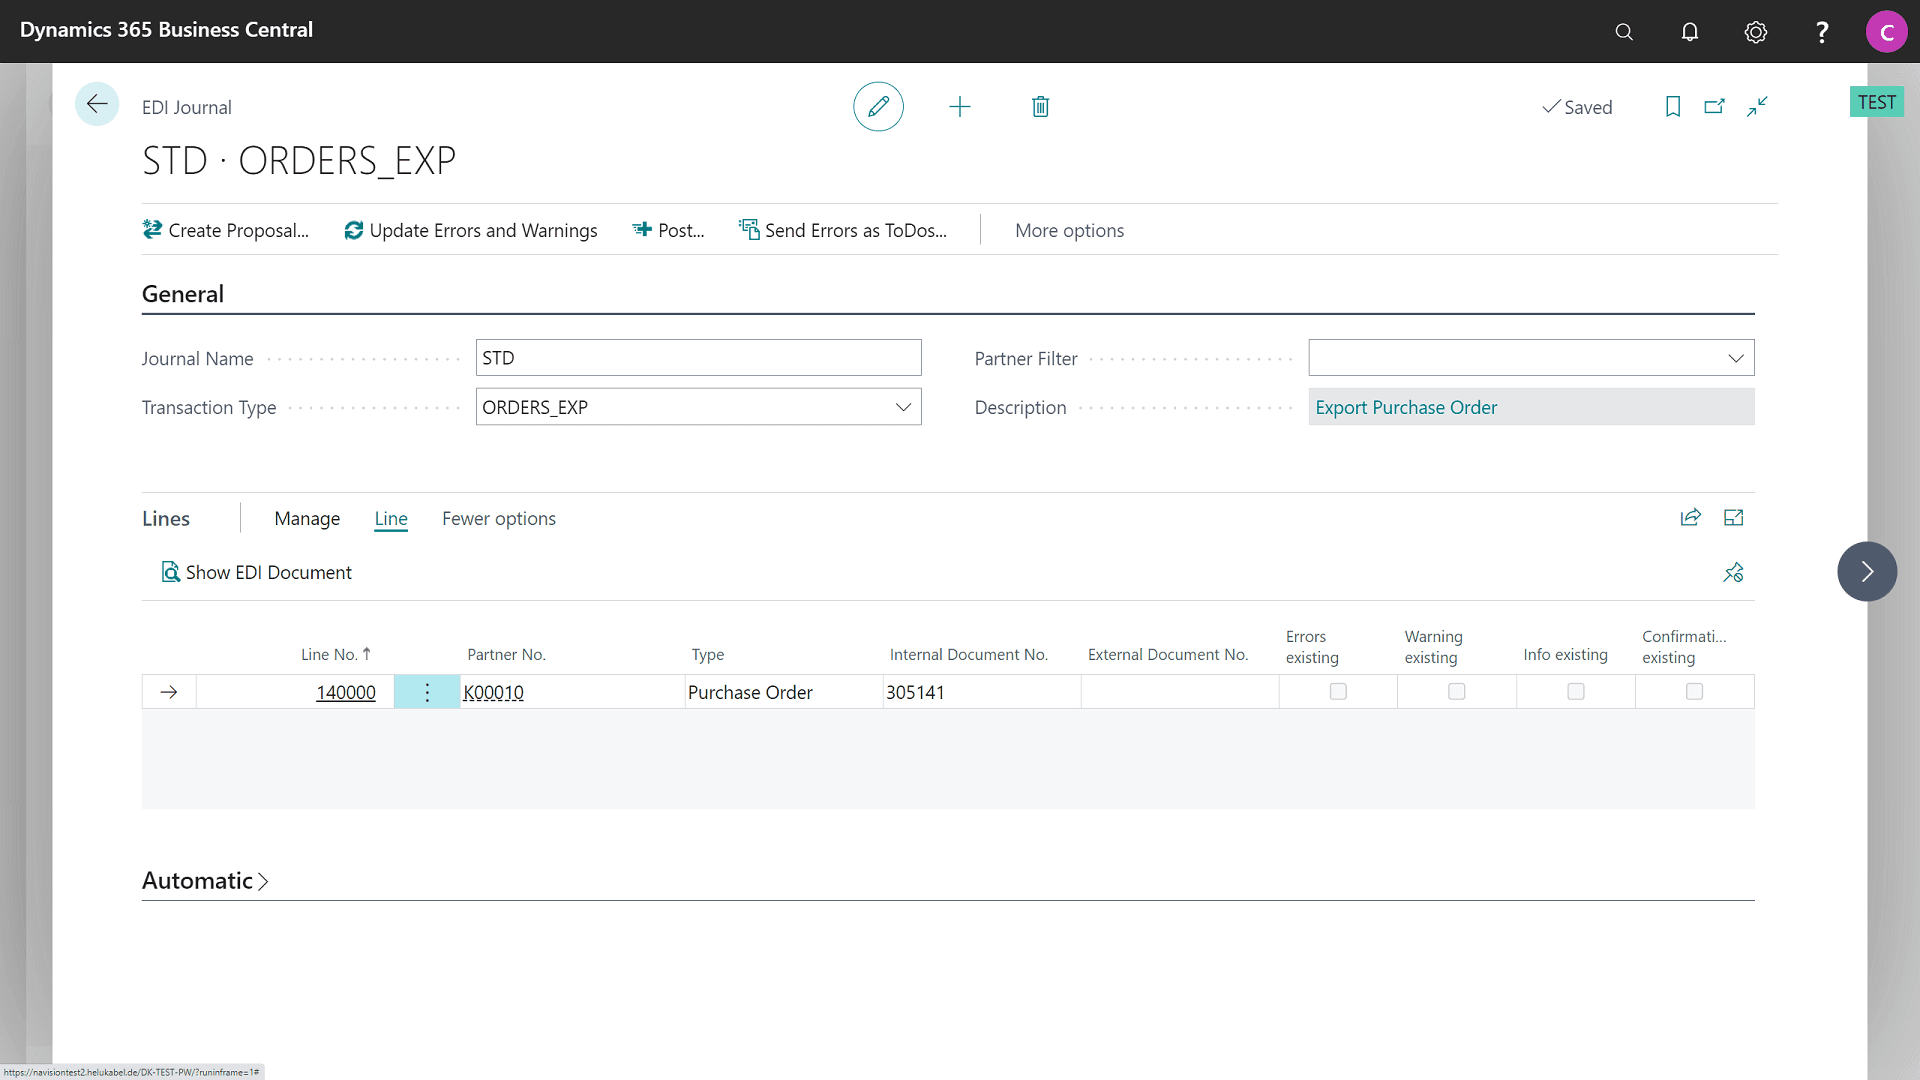Click the Send Errors as ToDos icon
1920x1080 pixels.
pyautogui.click(x=749, y=231)
